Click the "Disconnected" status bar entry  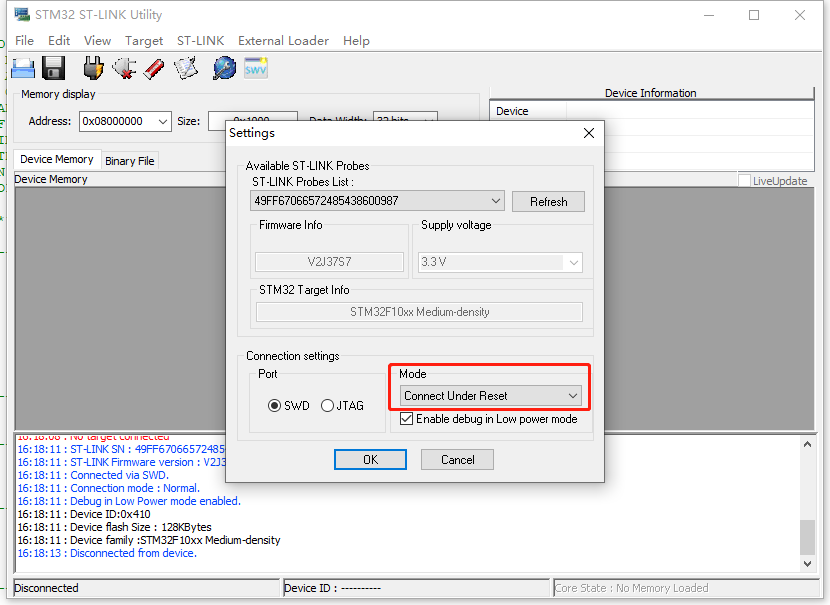point(146,588)
